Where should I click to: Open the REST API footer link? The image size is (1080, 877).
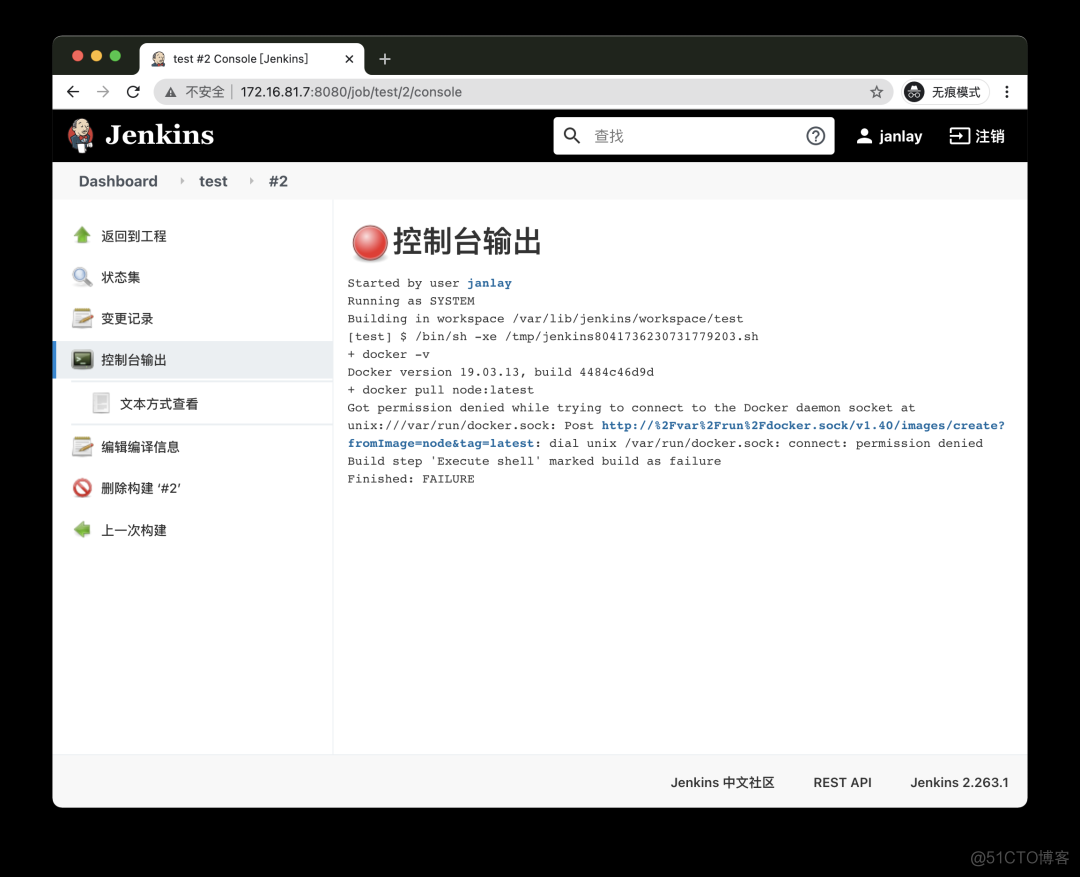tap(842, 782)
